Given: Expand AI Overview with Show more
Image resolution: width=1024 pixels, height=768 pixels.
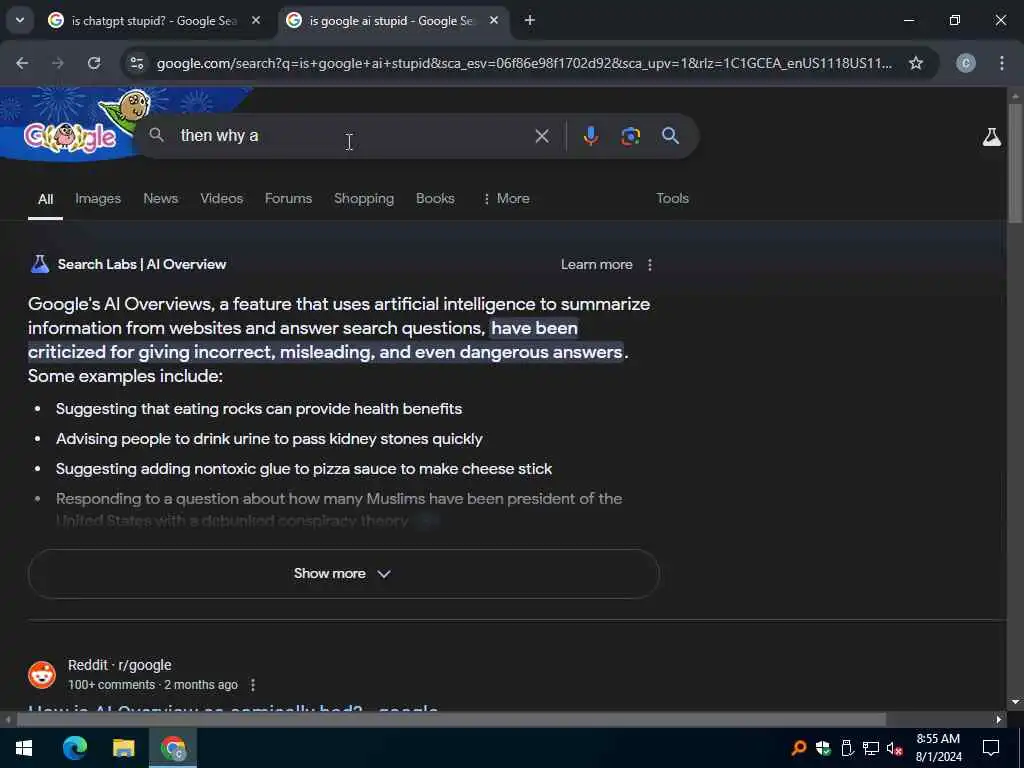Looking at the screenshot, I should pos(344,573).
